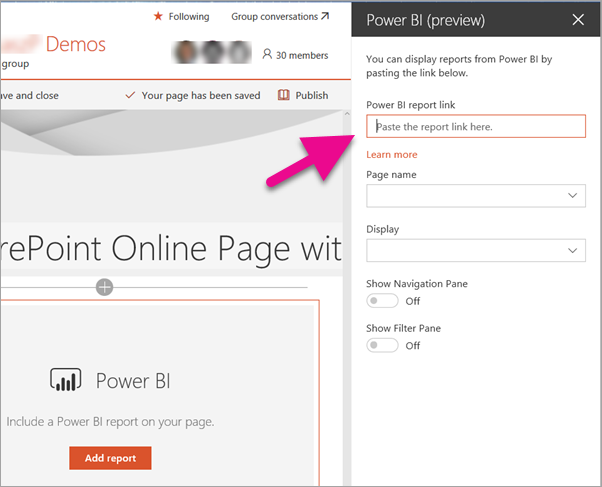Image resolution: width=602 pixels, height=487 pixels.
Task: Publish the page
Action: pyautogui.click(x=311, y=95)
